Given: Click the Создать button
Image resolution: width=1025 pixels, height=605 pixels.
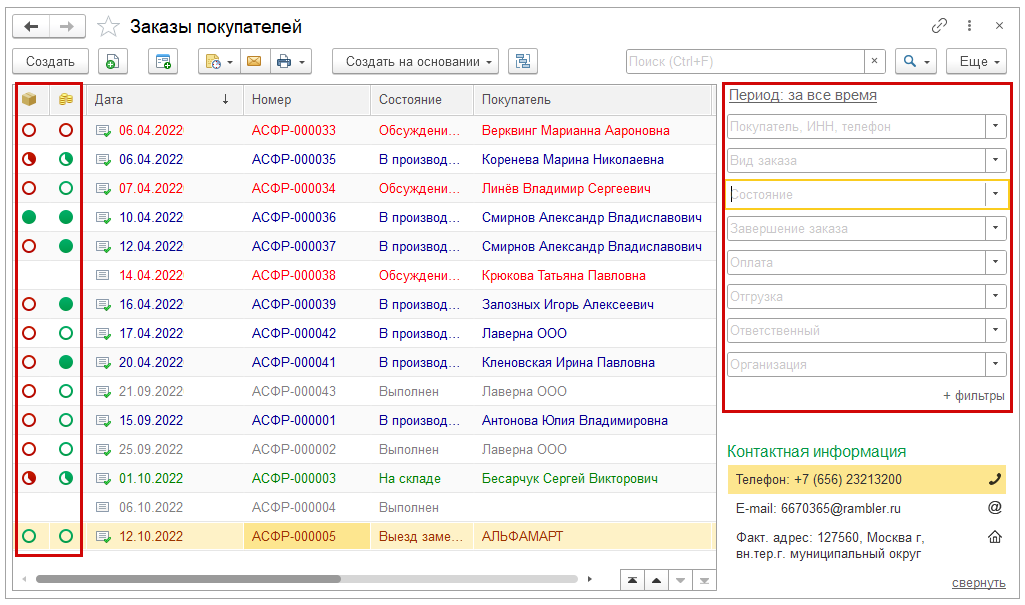Looking at the screenshot, I should (x=50, y=61).
